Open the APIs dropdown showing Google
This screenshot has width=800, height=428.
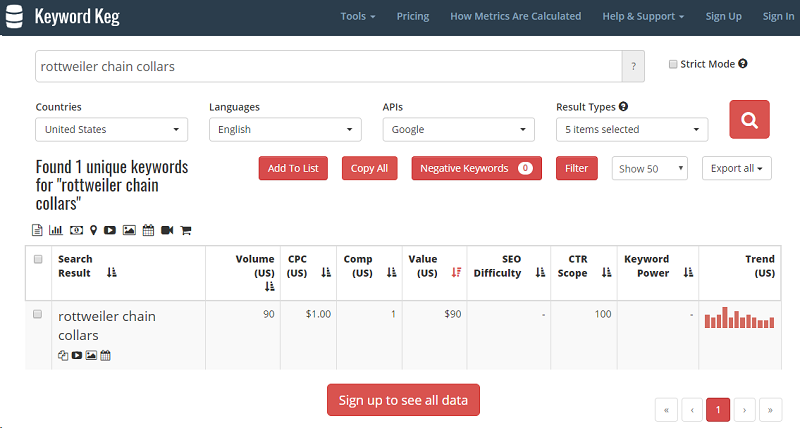click(x=459, y=130)
